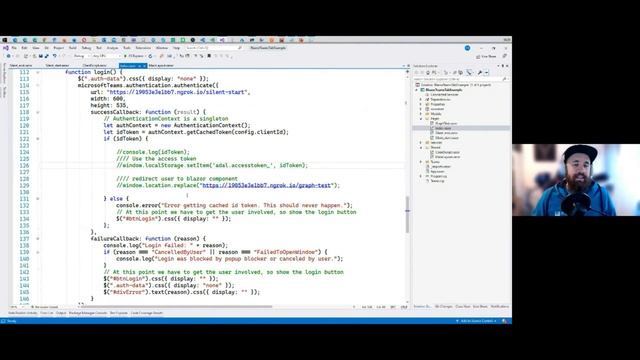Click the Solution Explorer Home icon
Viewport: 640px width, 360px height.
pos(428,73)
